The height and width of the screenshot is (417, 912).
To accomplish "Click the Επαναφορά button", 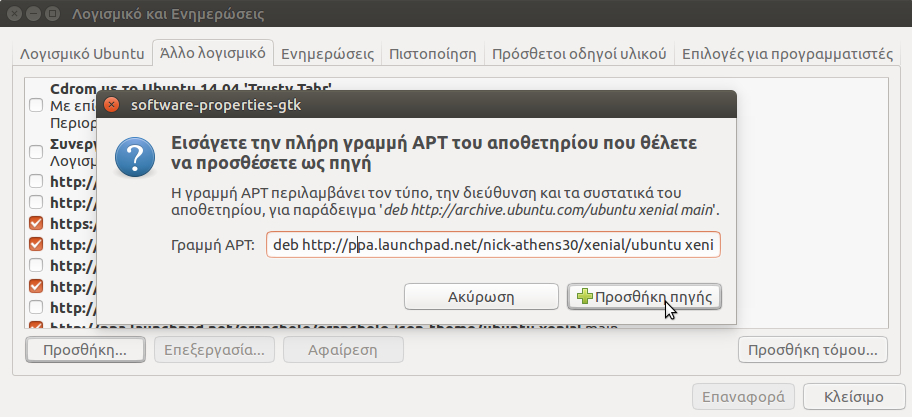I will point(744,396).
